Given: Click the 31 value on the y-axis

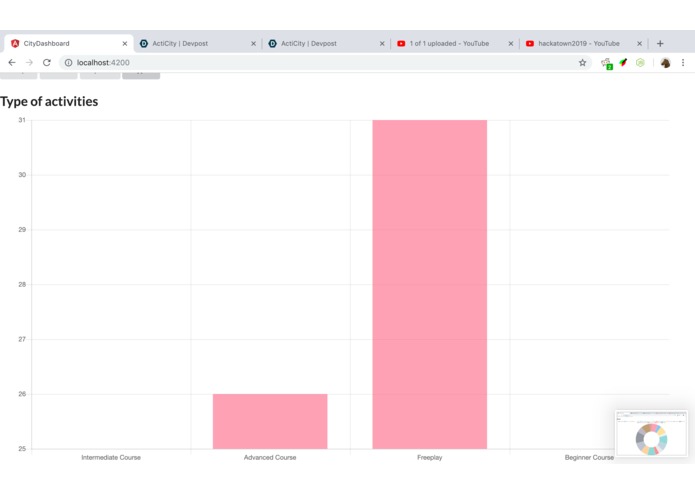Looking at the screenshot, I should (22, 120).
